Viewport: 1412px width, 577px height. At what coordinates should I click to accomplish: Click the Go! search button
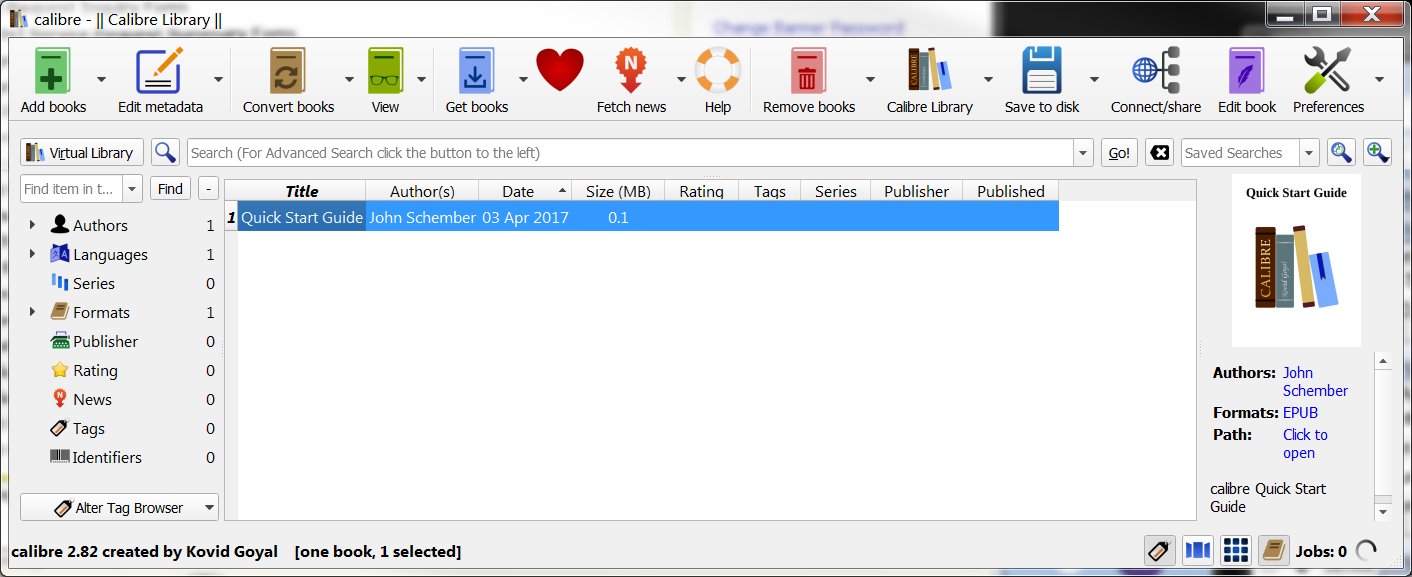pyautogui.click(x=1120, y=153)
